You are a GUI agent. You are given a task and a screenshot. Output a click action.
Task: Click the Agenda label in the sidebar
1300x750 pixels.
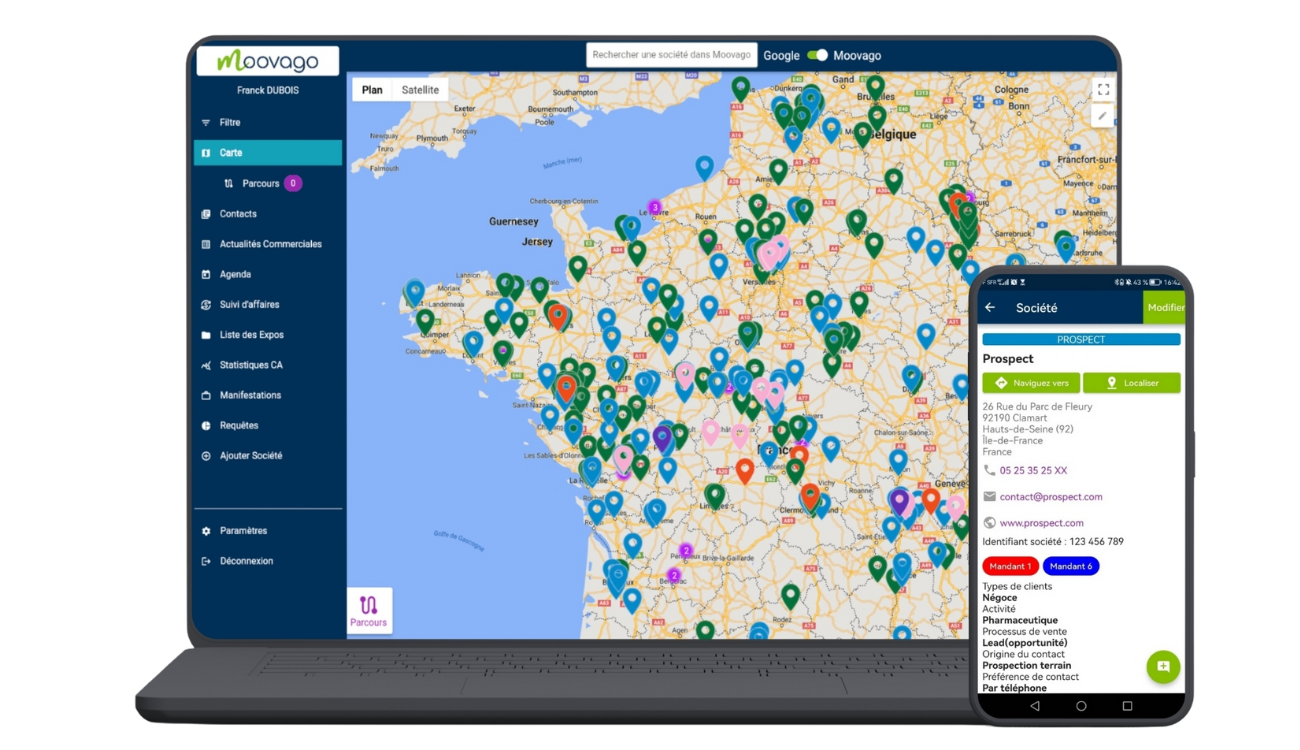coord(235,274)
